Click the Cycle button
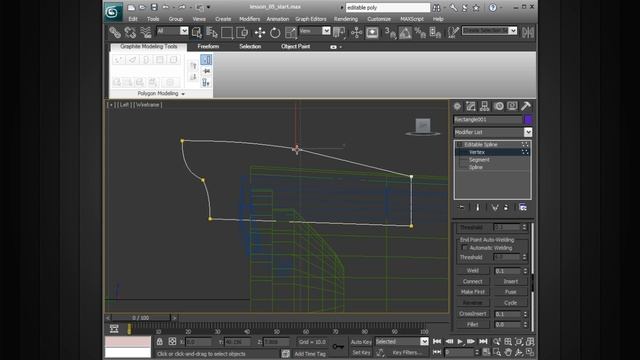The image size is (640, 360). click(511, 302)
